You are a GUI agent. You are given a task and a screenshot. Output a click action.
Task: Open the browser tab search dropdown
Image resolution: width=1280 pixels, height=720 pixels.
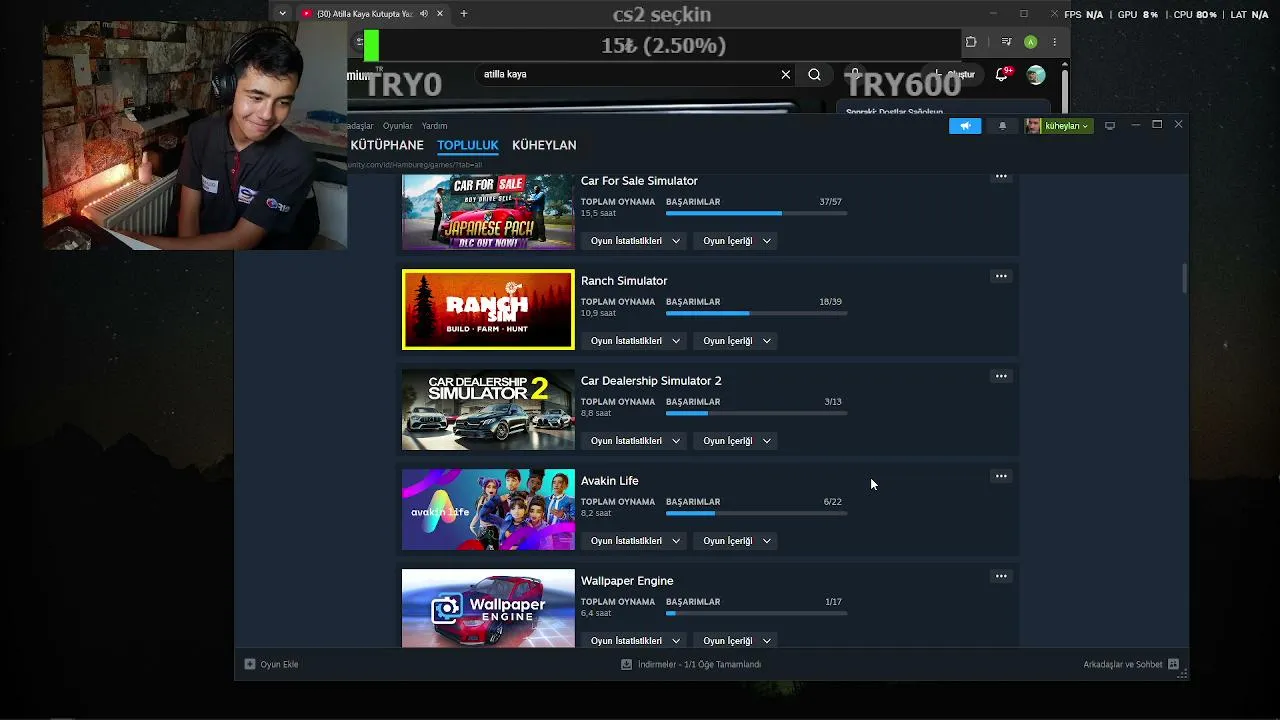click(283, 14)
